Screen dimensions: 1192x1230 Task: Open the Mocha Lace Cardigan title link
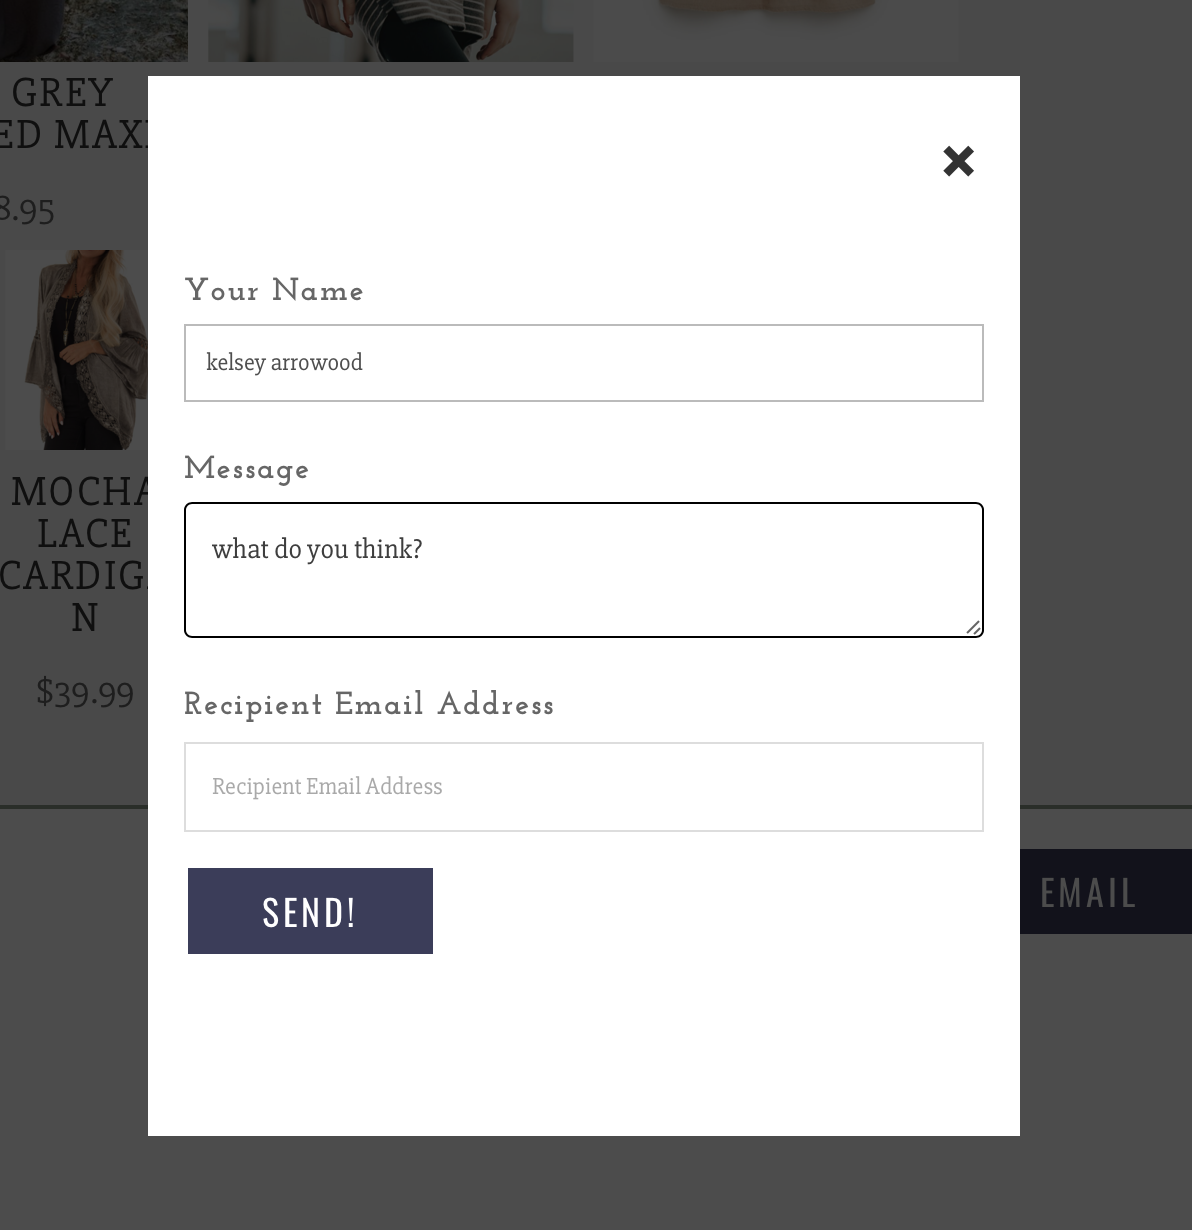coord(80,553)
